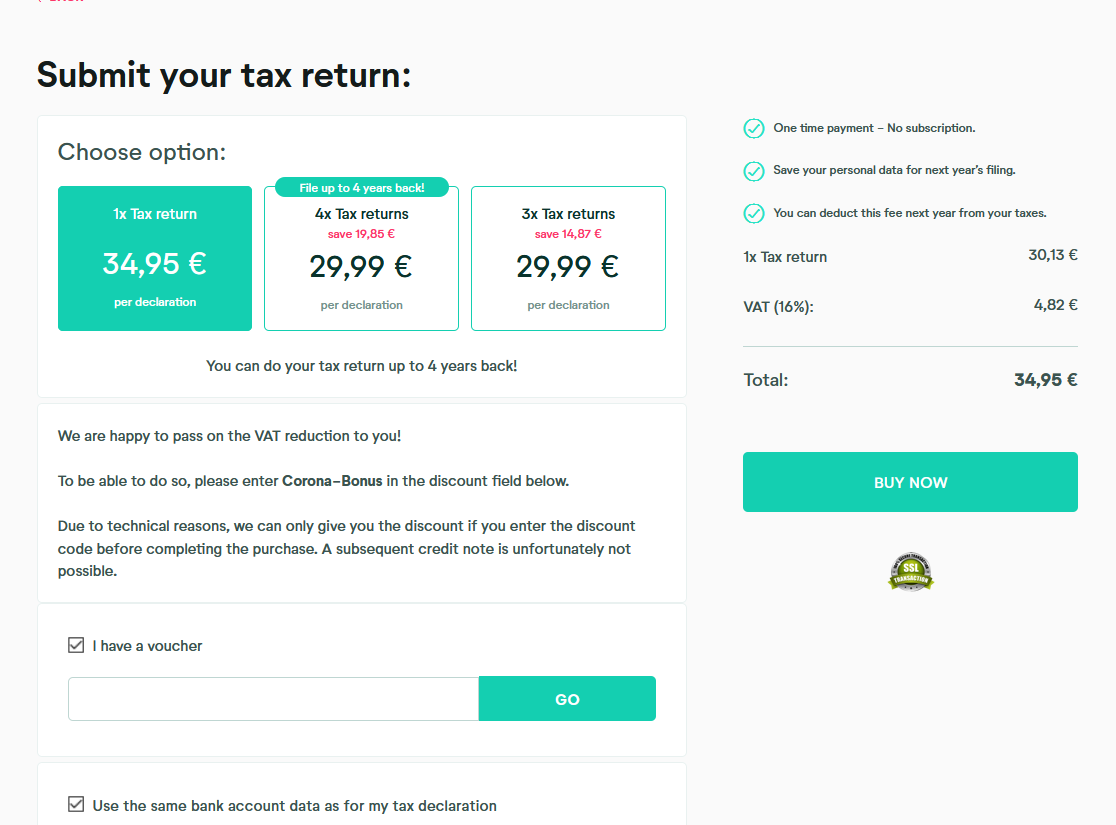Uncheck the I have a voucher checkbox

(76, 646)
